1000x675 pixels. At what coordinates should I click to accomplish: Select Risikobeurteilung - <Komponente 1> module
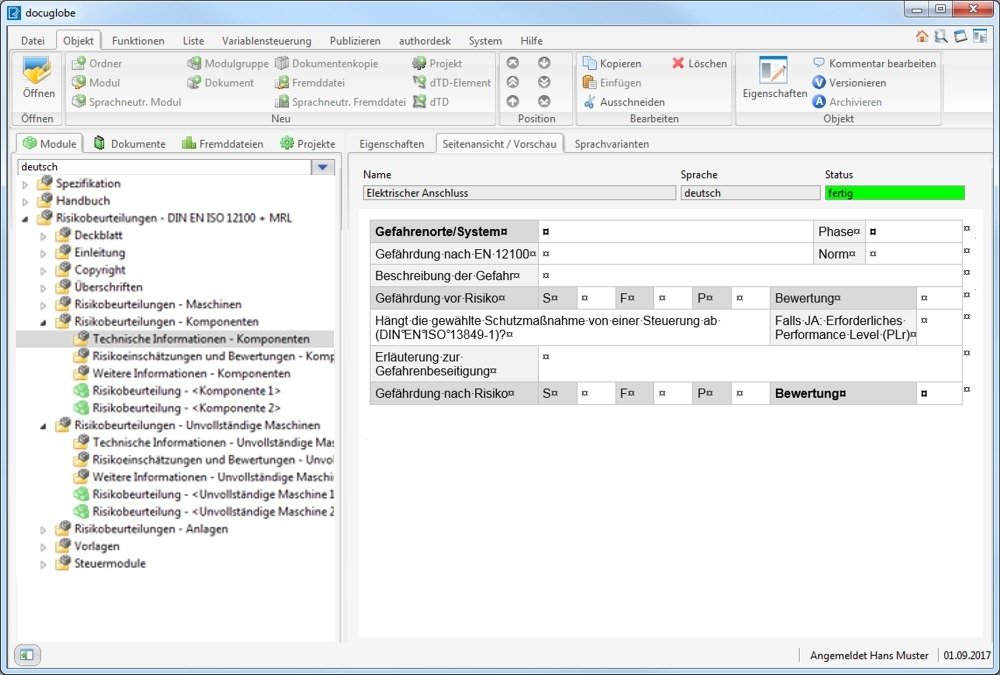(186, 390)
